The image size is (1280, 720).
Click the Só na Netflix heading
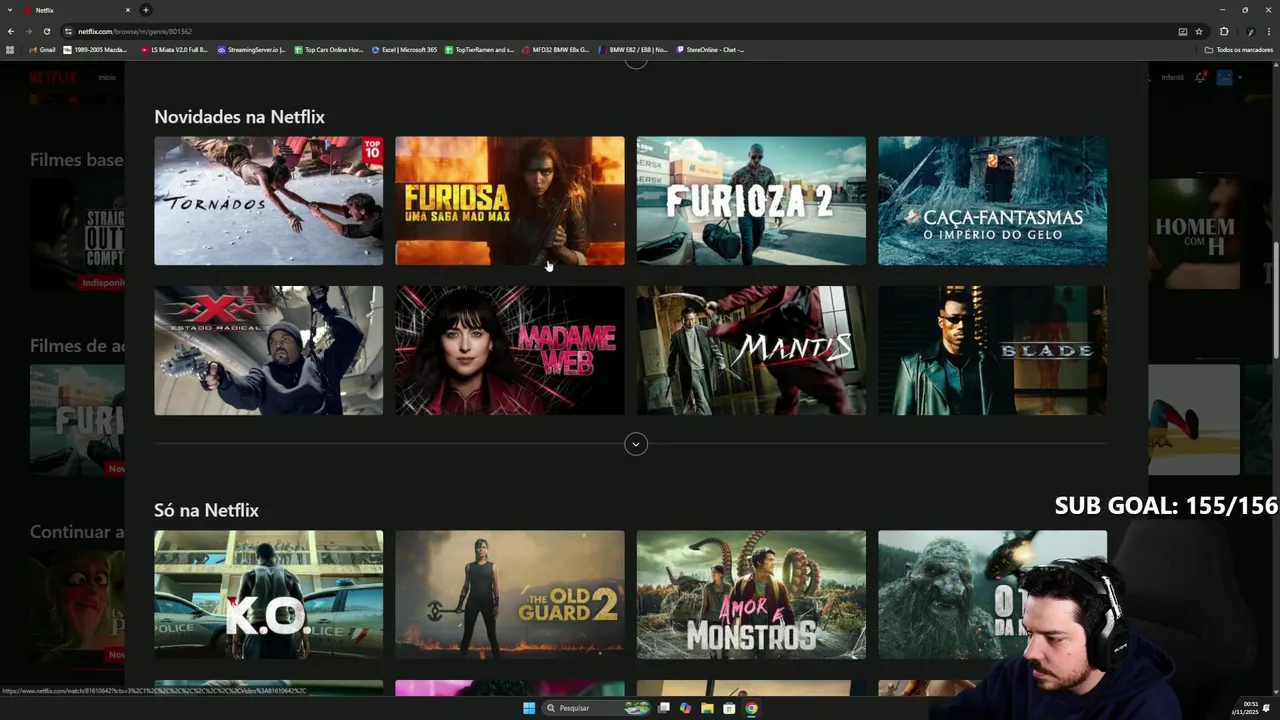coord(206,510)
